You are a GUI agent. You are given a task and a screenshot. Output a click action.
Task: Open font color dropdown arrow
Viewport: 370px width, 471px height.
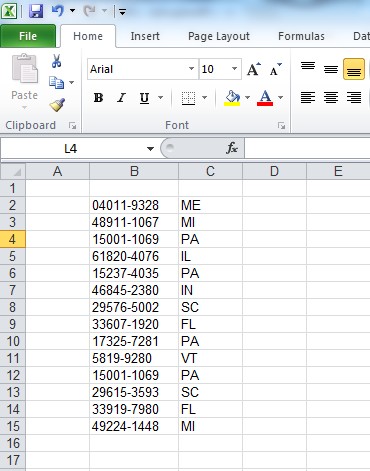[280, 98]
